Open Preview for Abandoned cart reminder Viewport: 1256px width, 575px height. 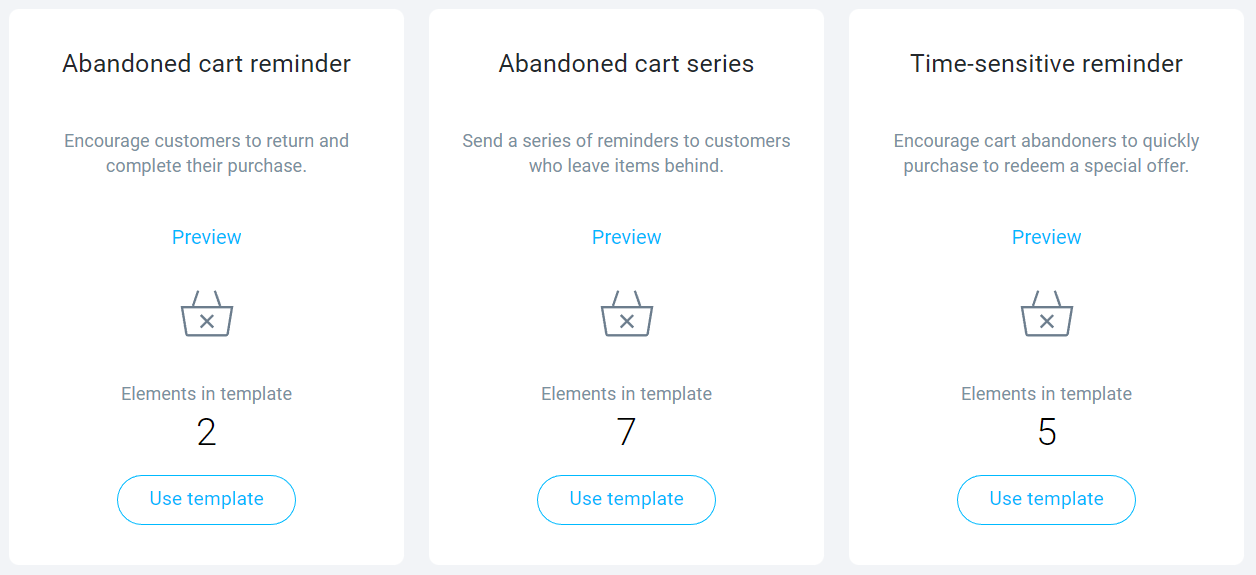[x=207, y=237]
